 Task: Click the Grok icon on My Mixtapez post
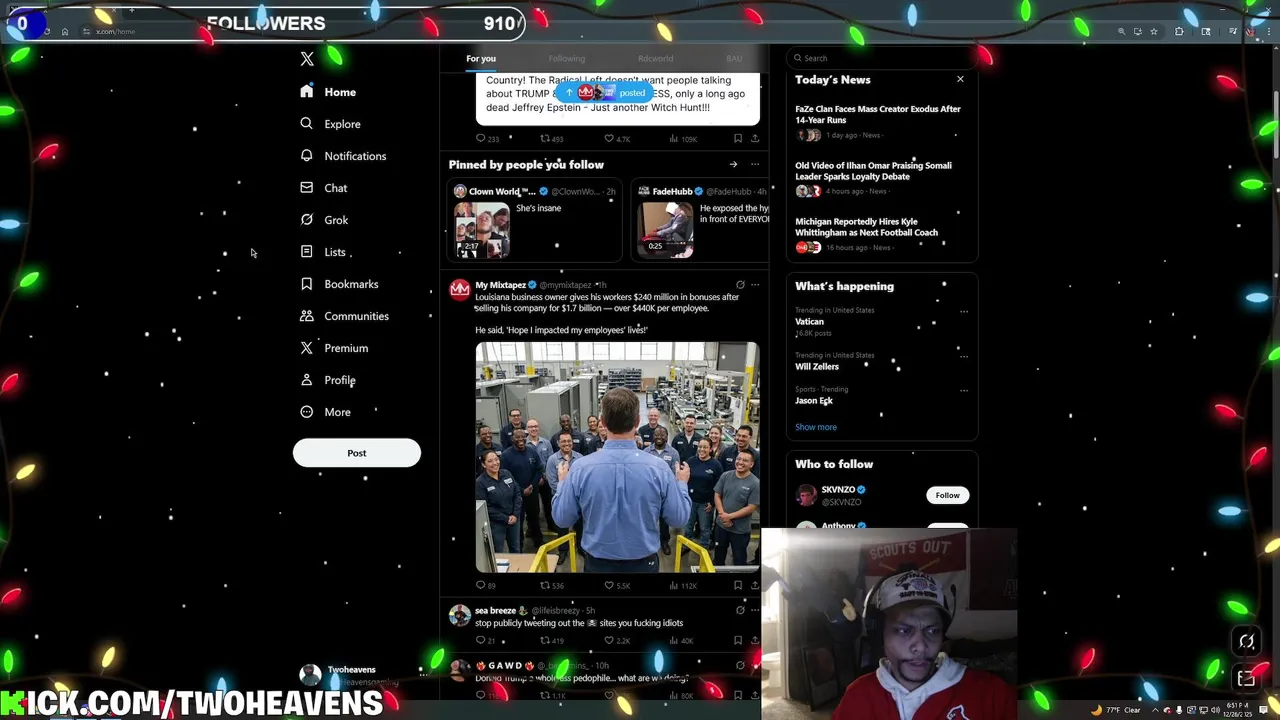(x=740, y=285)
